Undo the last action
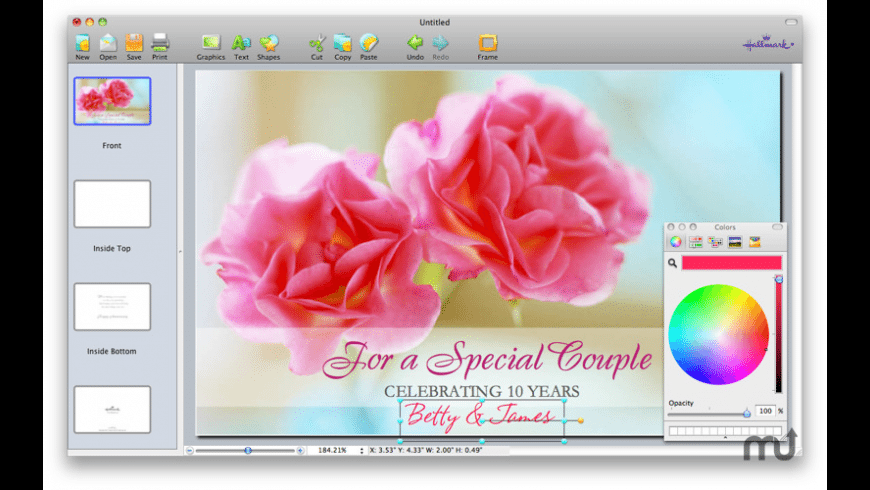 415,43
